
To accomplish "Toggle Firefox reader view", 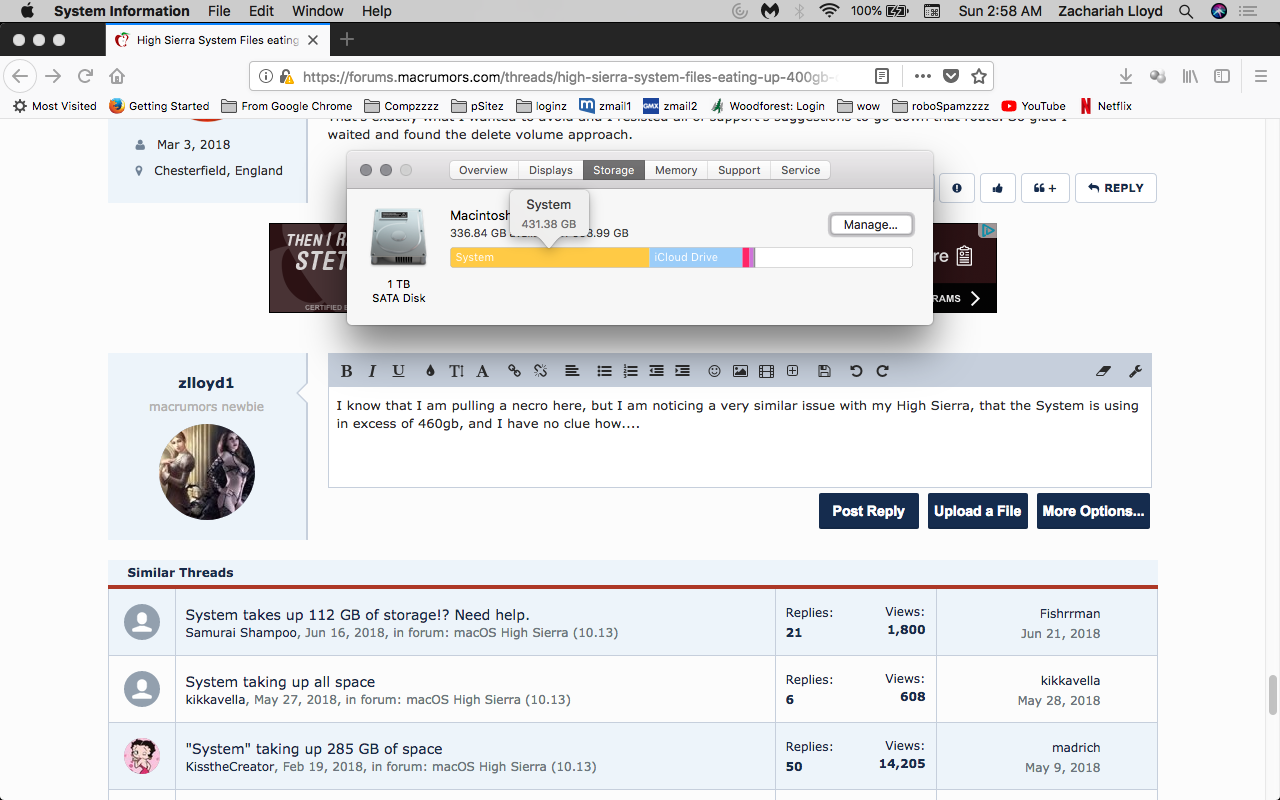I will coord(882,76).
